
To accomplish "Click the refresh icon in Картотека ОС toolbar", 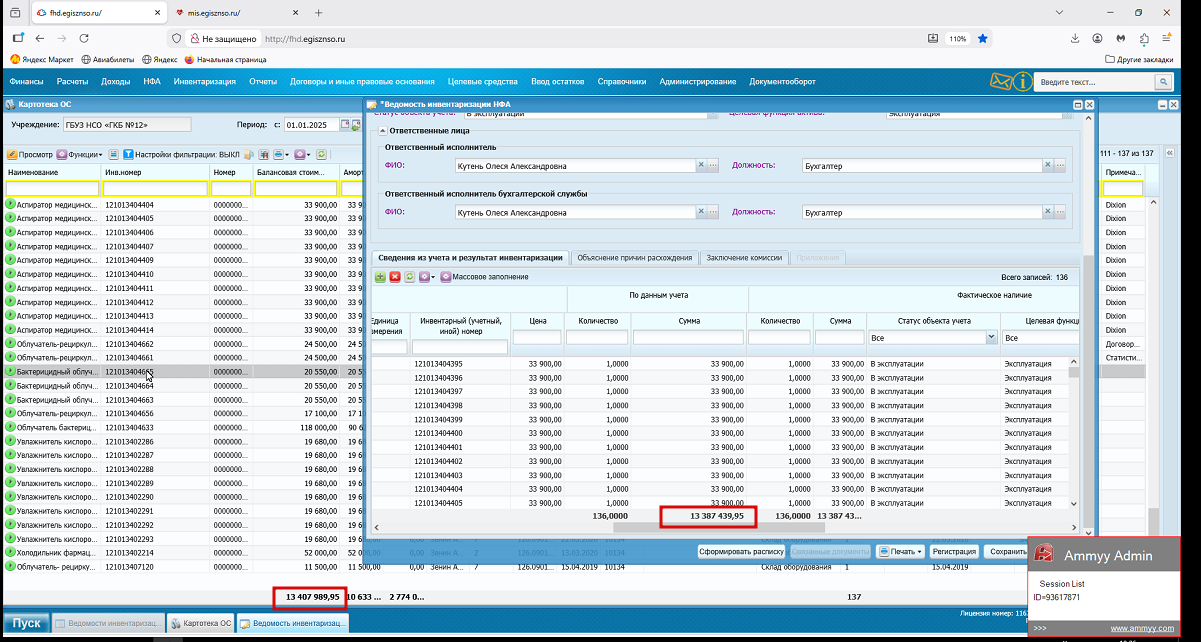I will tap(320, 155).
